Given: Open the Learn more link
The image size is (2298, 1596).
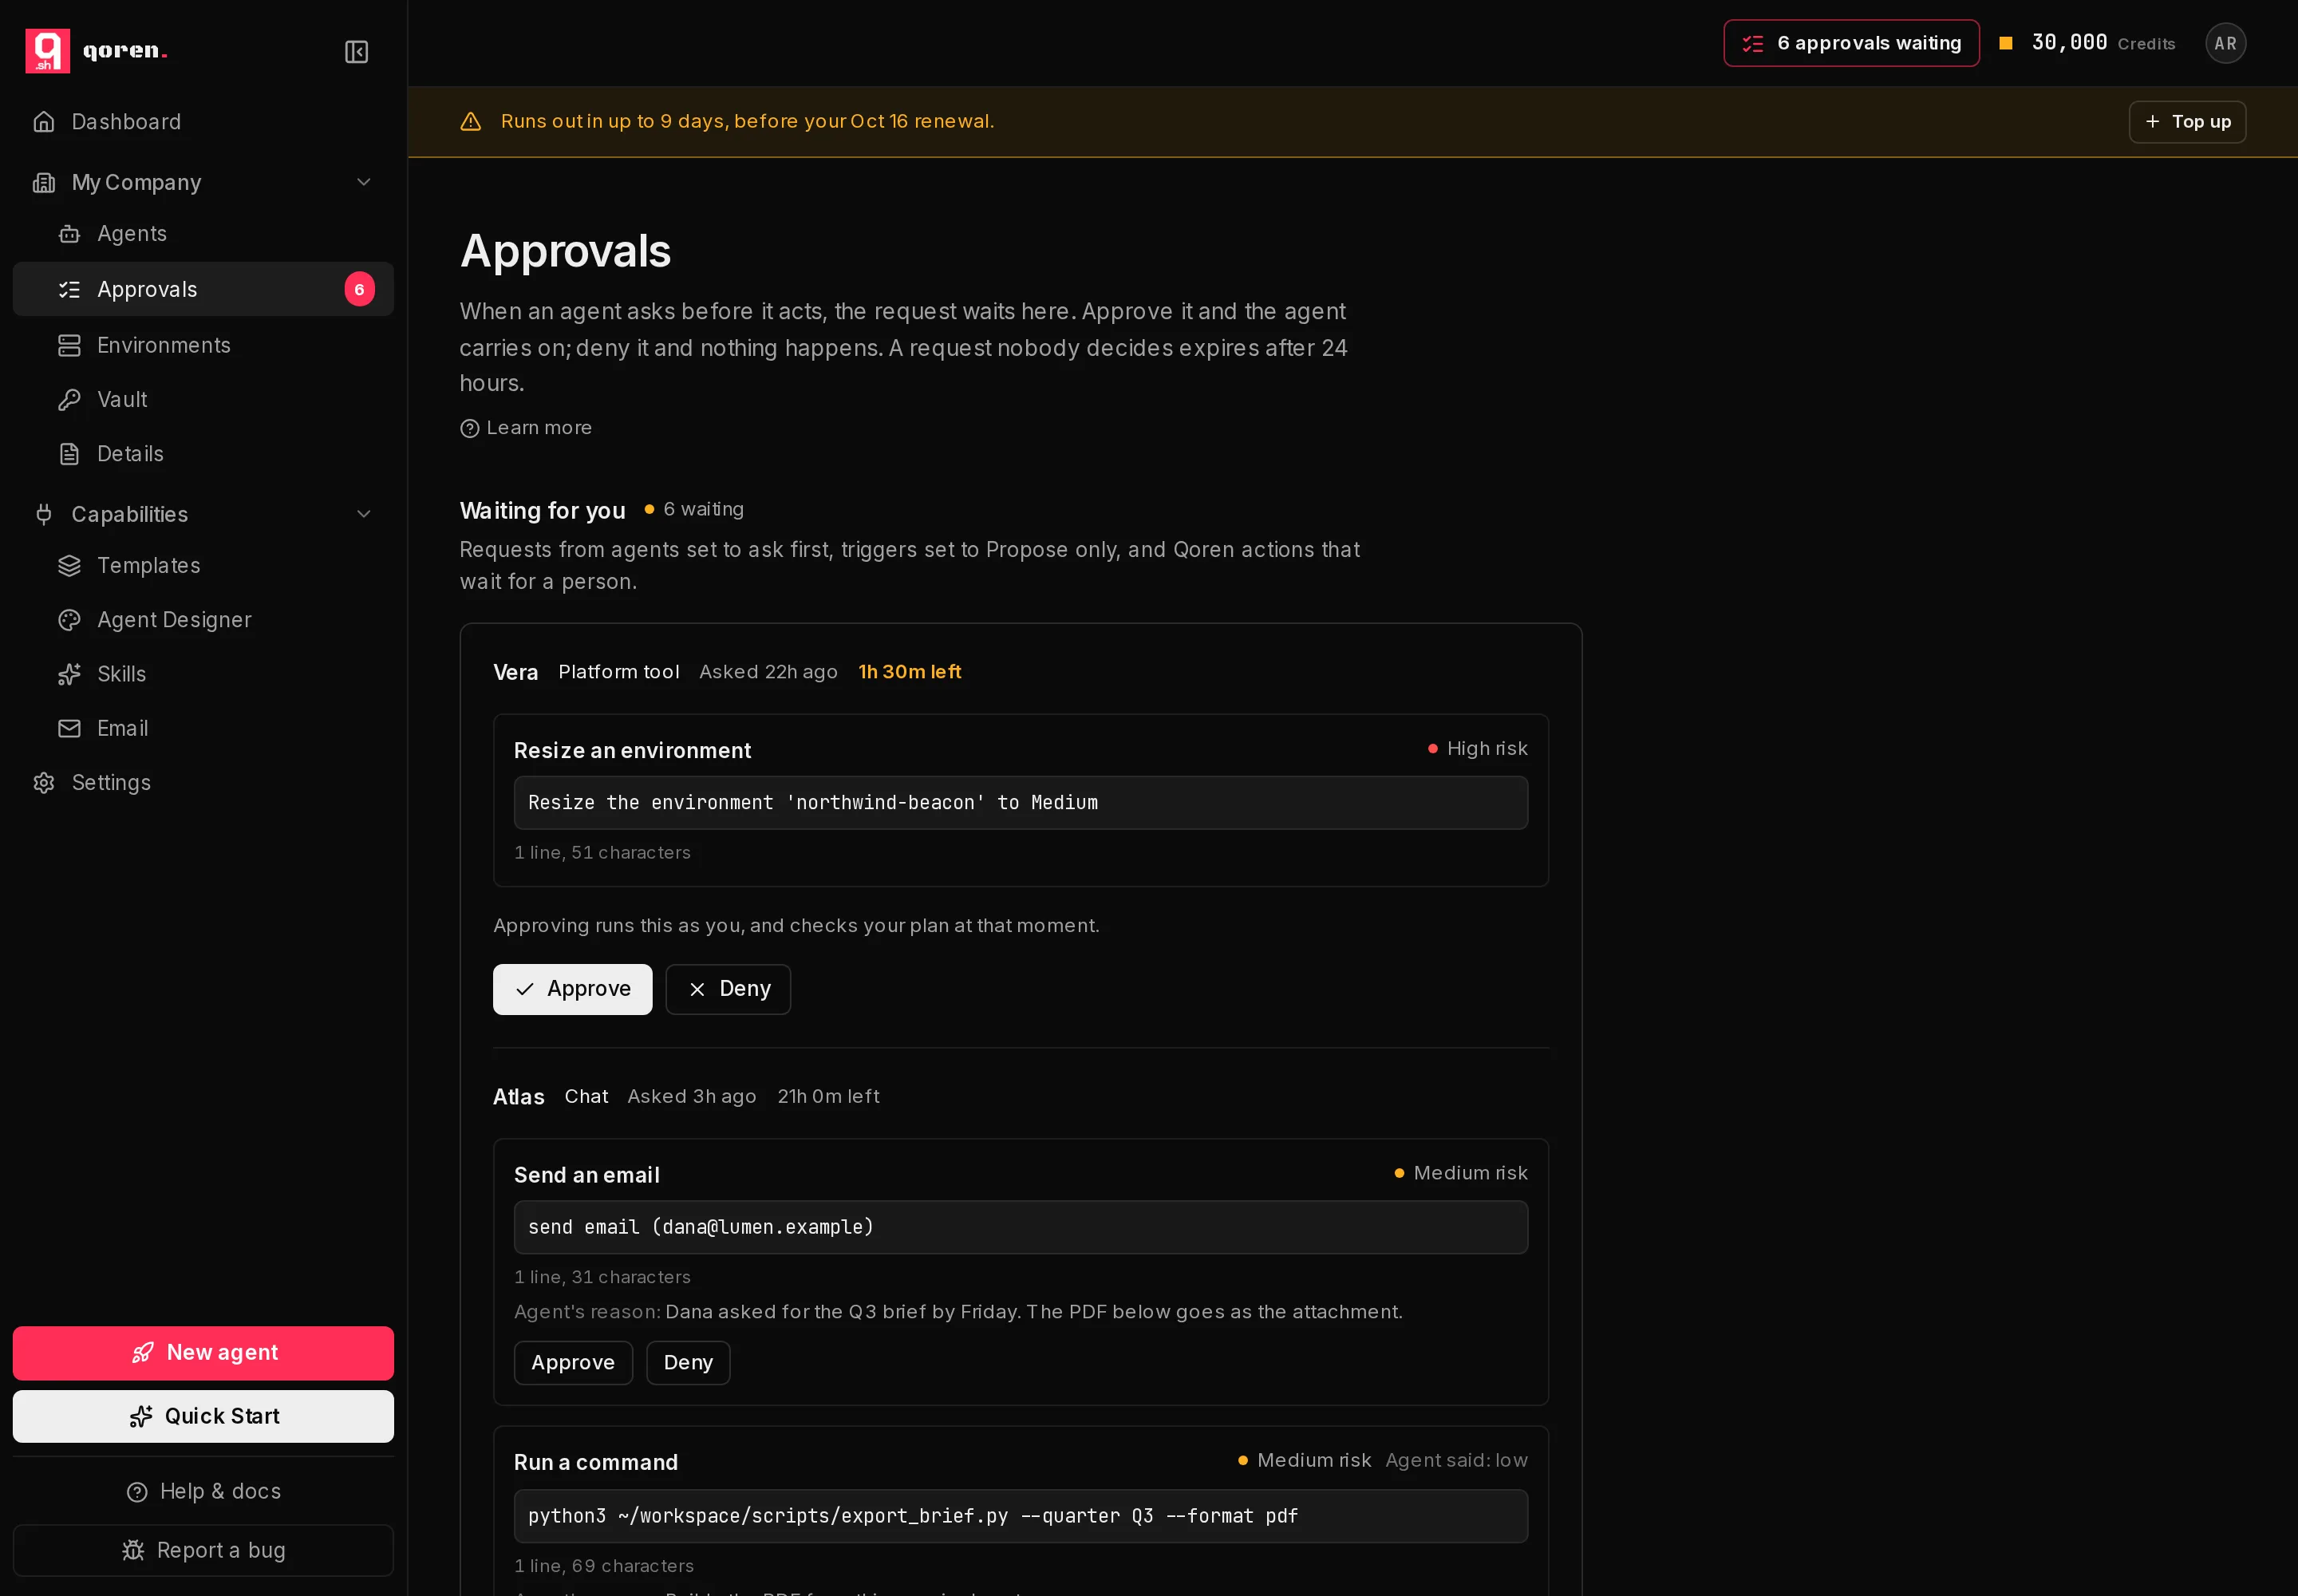Looking at the screenshot, I should coord(526,428).
